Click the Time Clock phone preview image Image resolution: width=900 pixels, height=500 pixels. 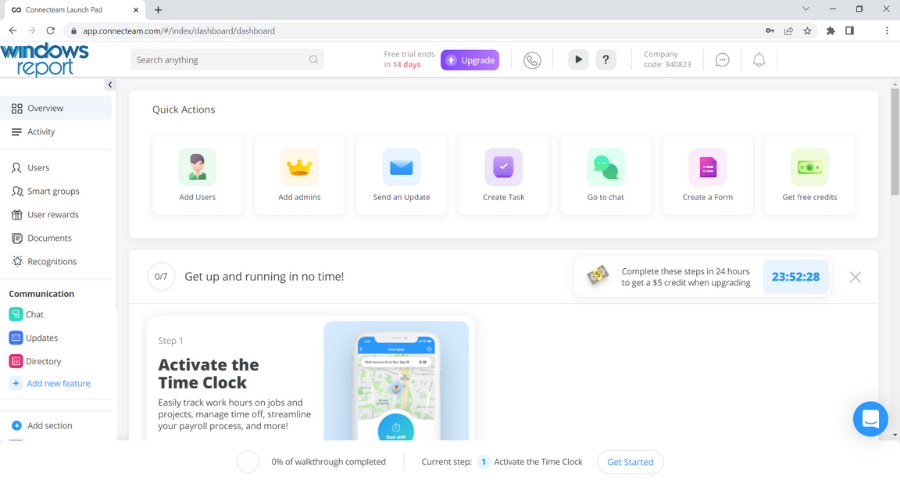[x=396, y=381]
